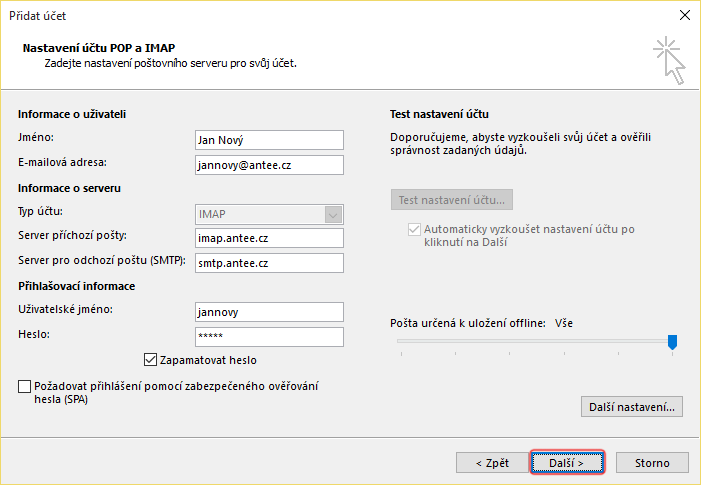The width and height of the screenshot is (701, 485).
Task: Click the offline mail slider track middle
Action: (x=535, y=342)
